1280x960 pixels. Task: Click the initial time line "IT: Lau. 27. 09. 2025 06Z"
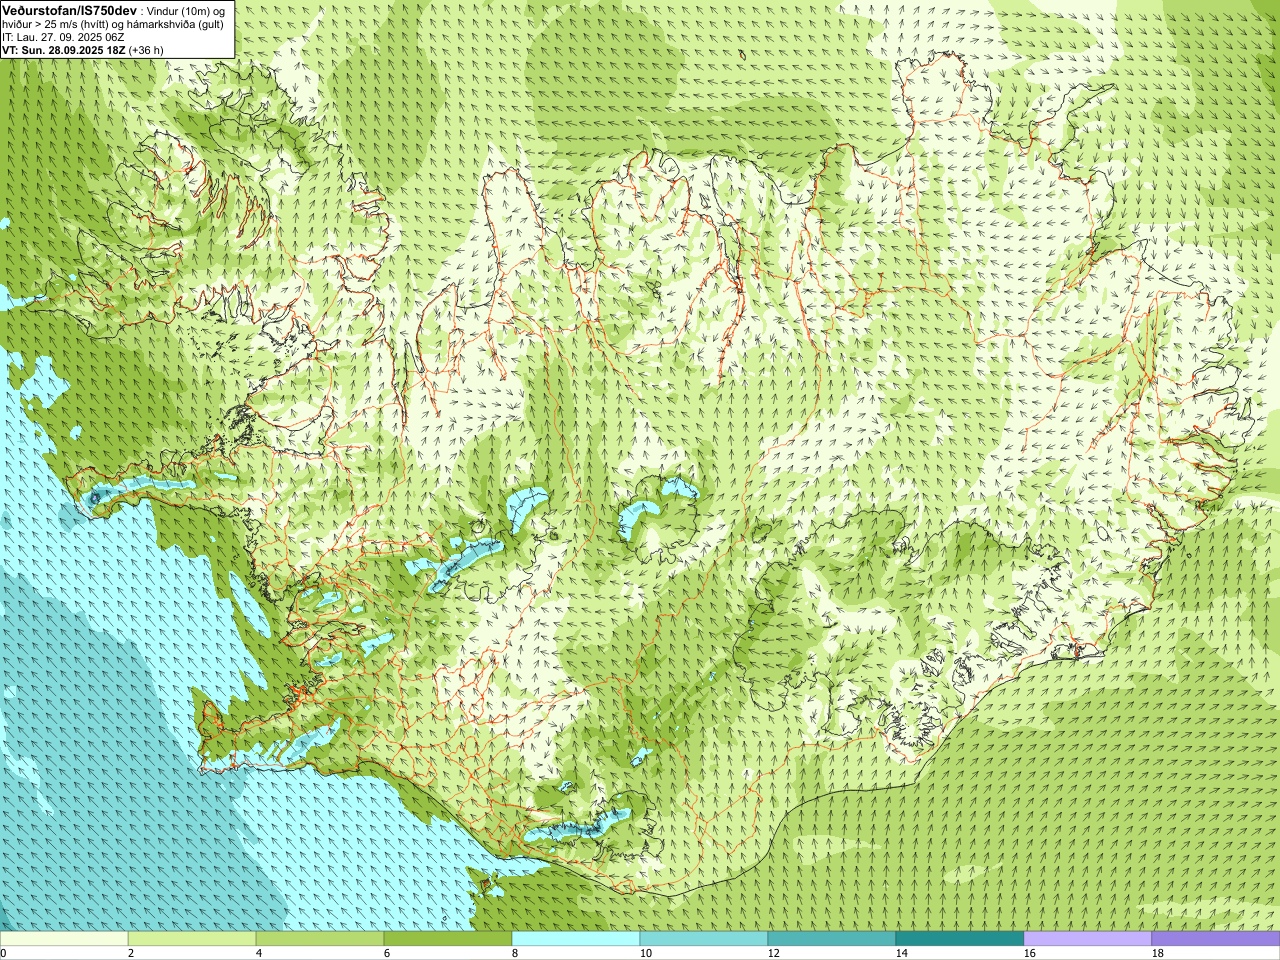click(x=63, y=37)
